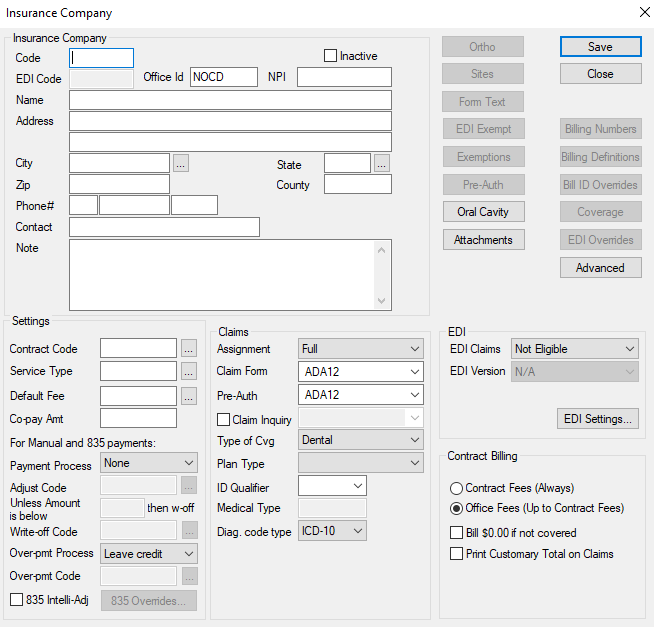
Task: Click the City lookup ellipsis button
Action: point(181,163)
